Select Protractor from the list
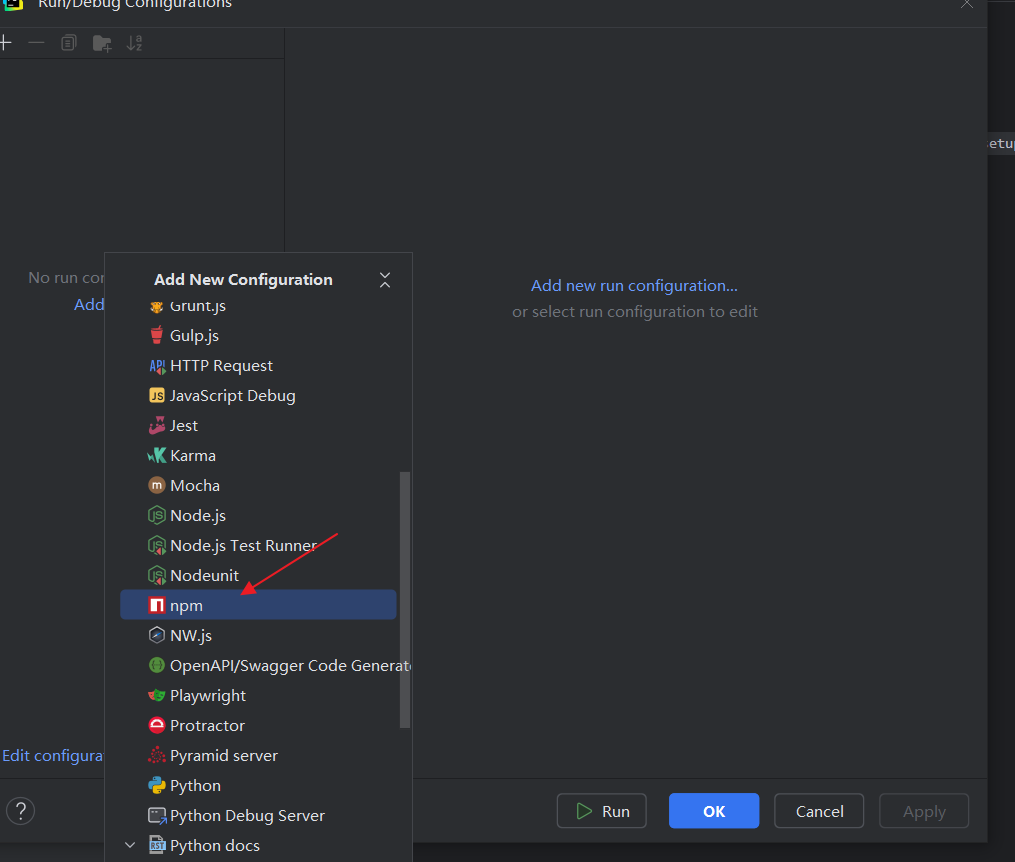Viewport: 1015px width, 862px height. coord(258,725)
